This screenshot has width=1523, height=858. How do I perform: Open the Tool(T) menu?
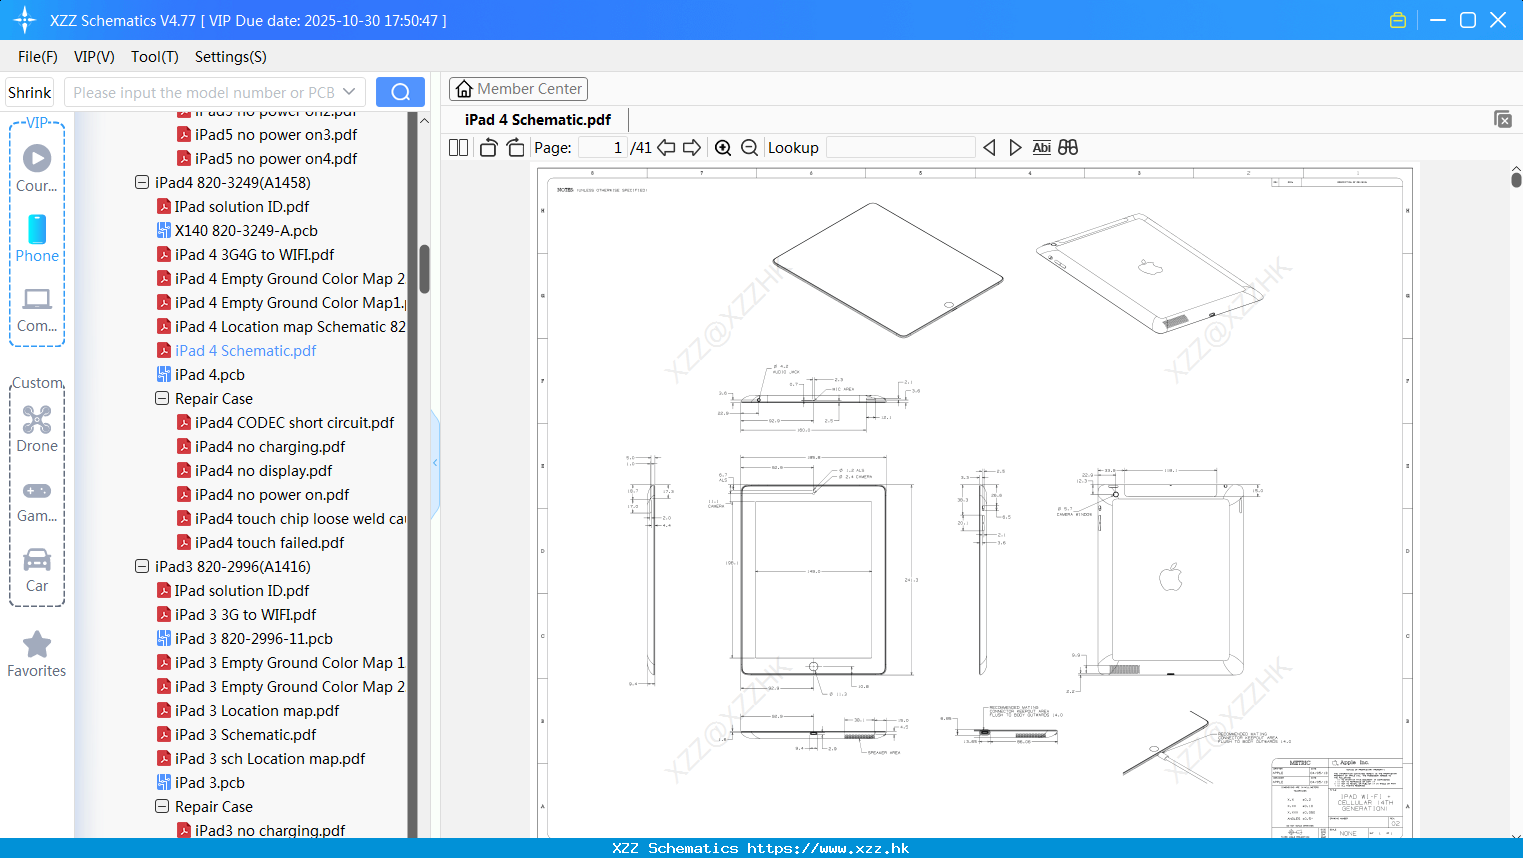(x=155, y=57)
